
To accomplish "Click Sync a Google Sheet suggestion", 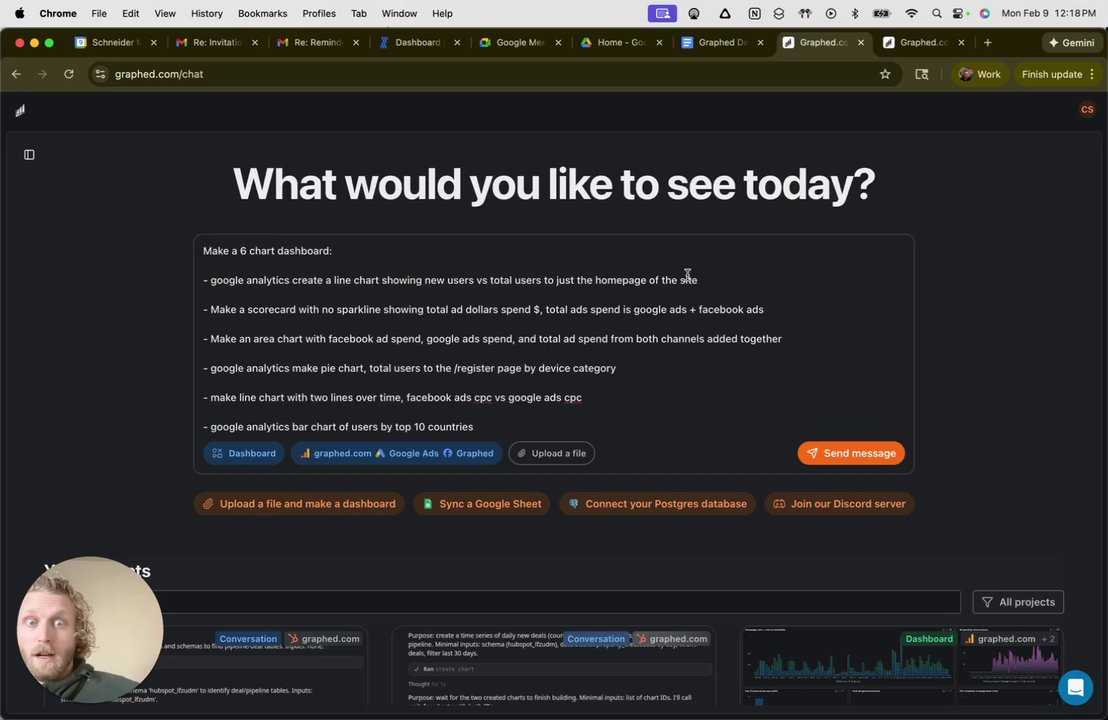I will coord(482,504).
